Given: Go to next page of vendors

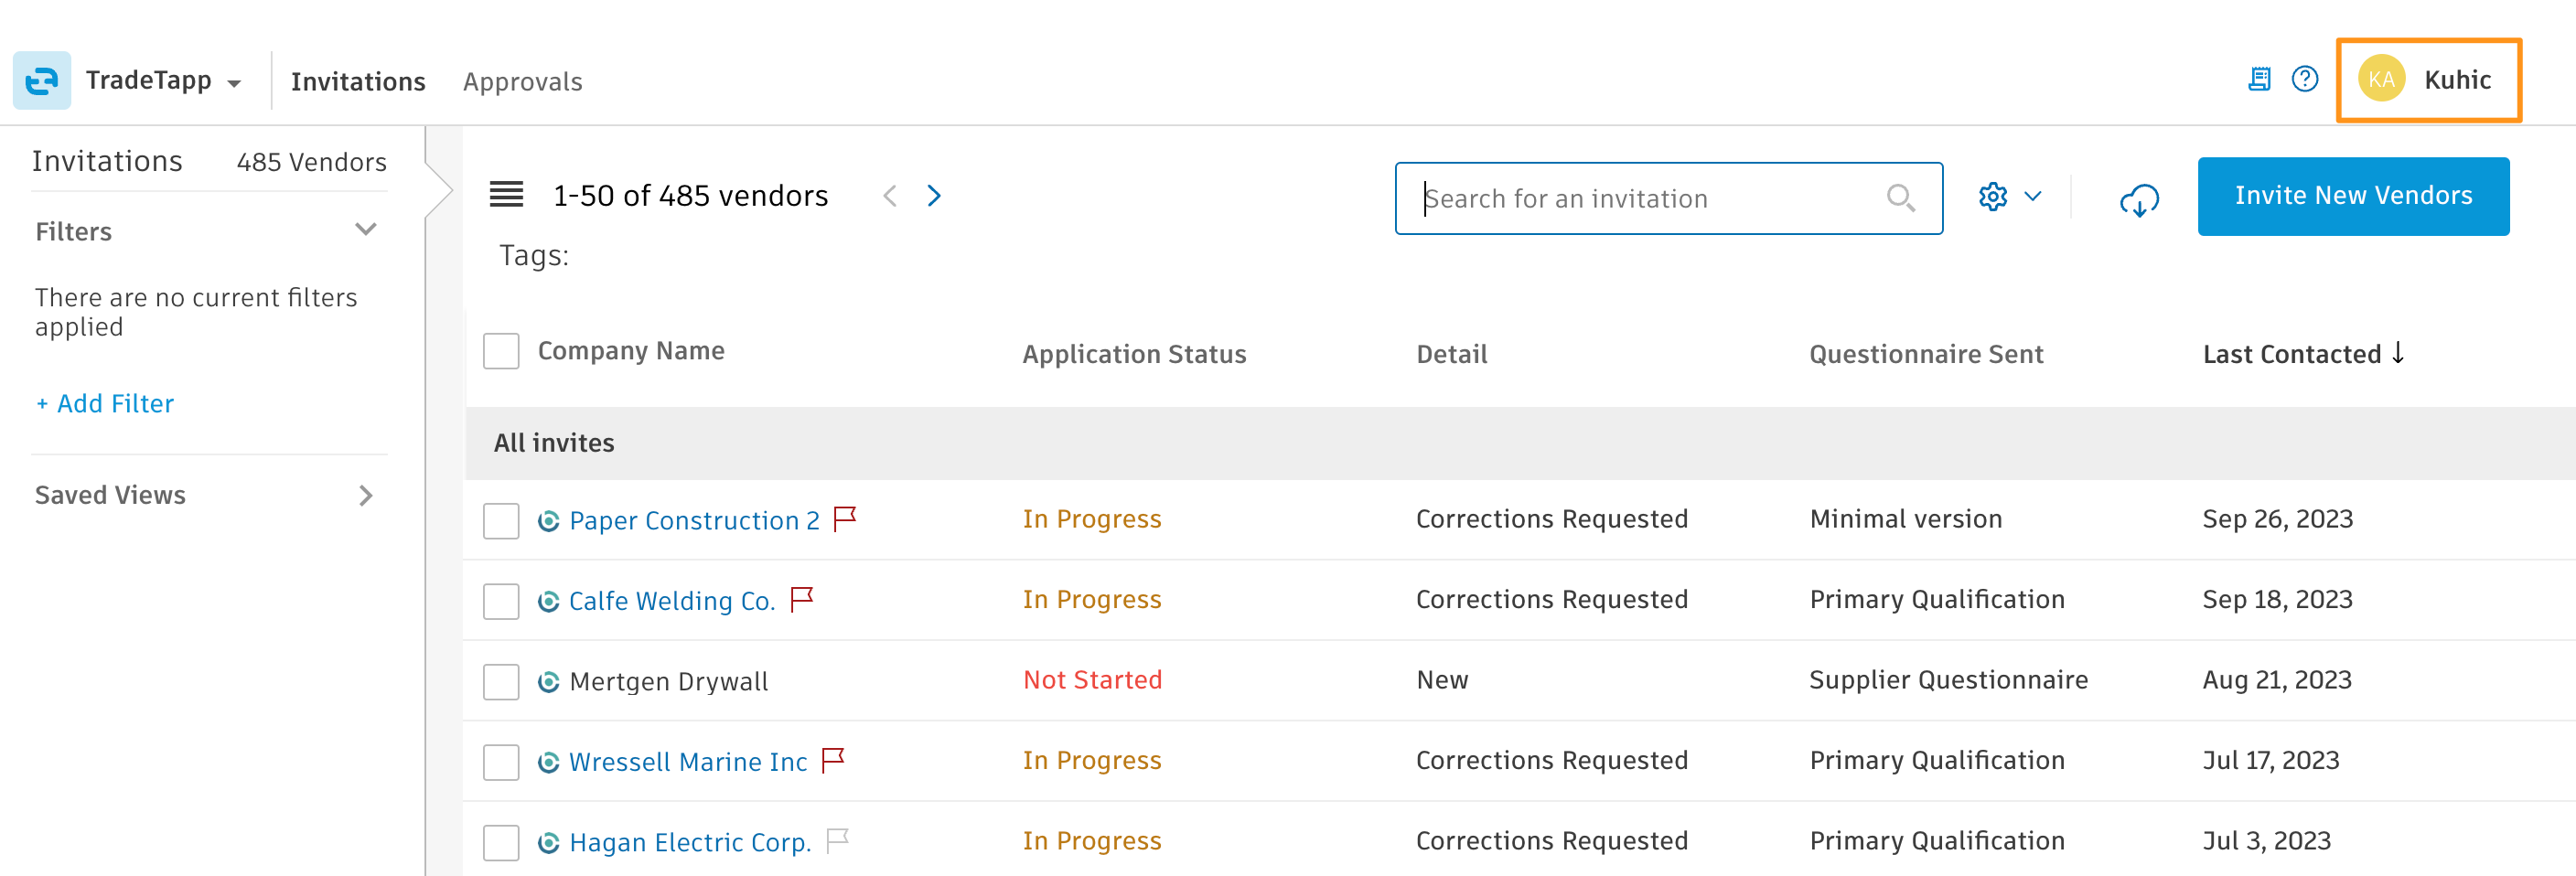Looking at the screenshot, I should [934, 195].
